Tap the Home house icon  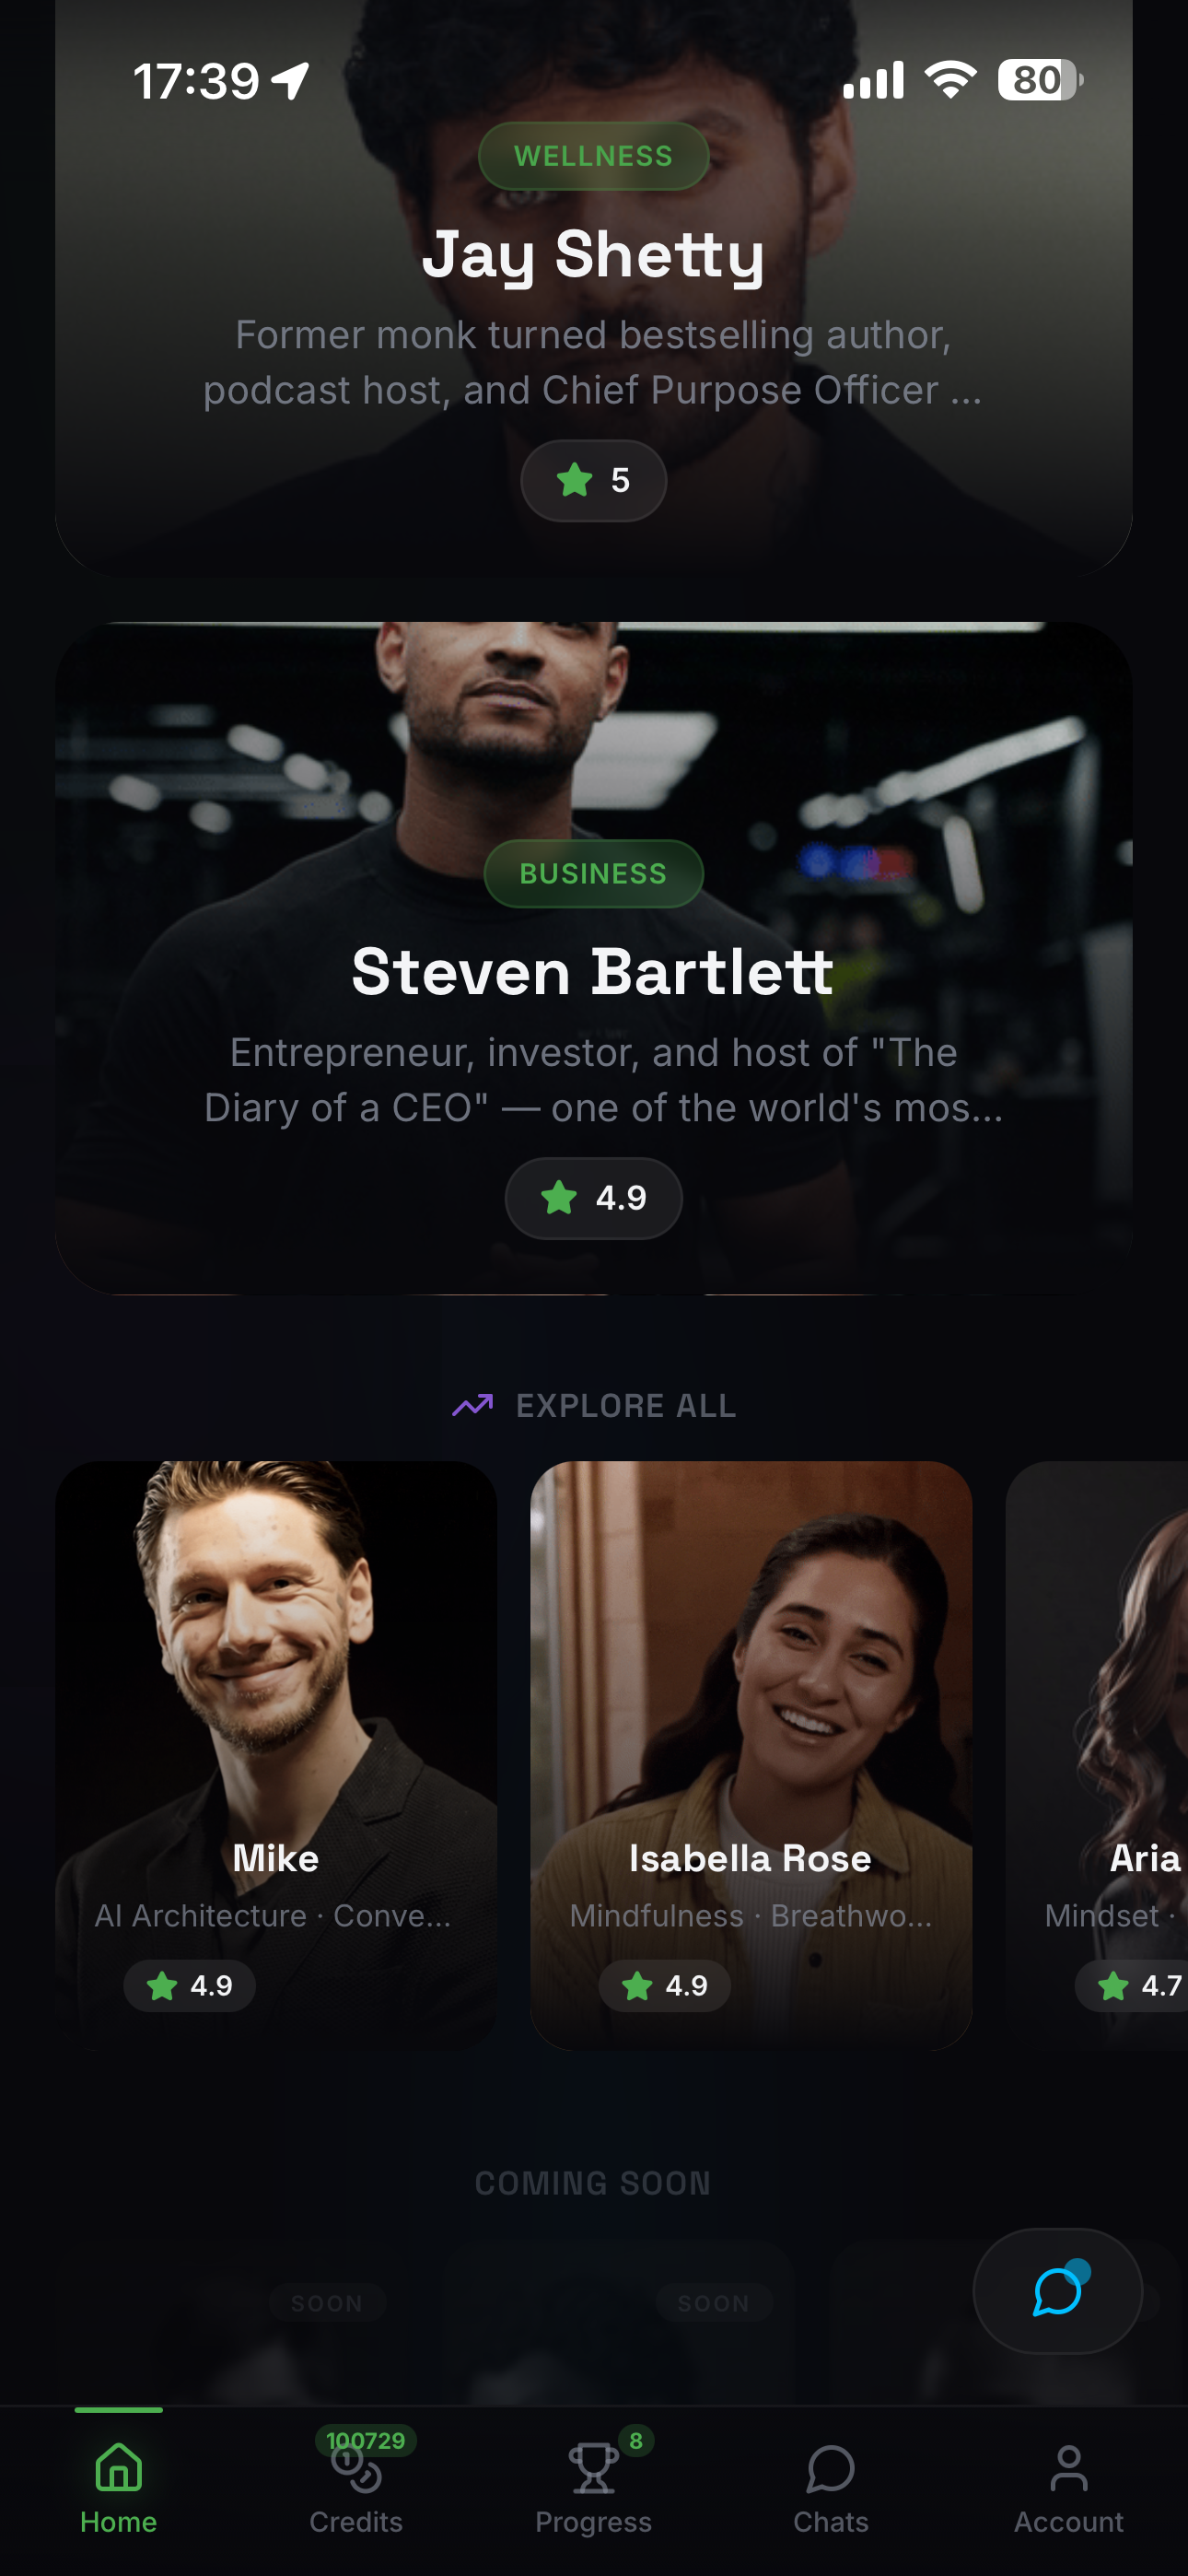pos(118,2467)
